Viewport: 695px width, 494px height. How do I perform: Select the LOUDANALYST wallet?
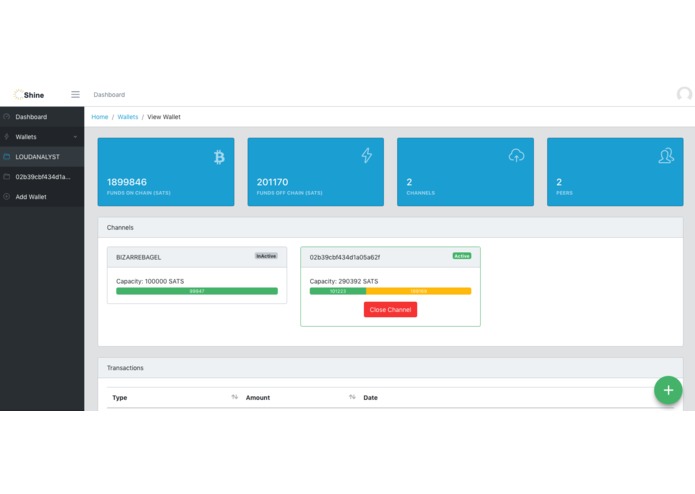point(42,157)
